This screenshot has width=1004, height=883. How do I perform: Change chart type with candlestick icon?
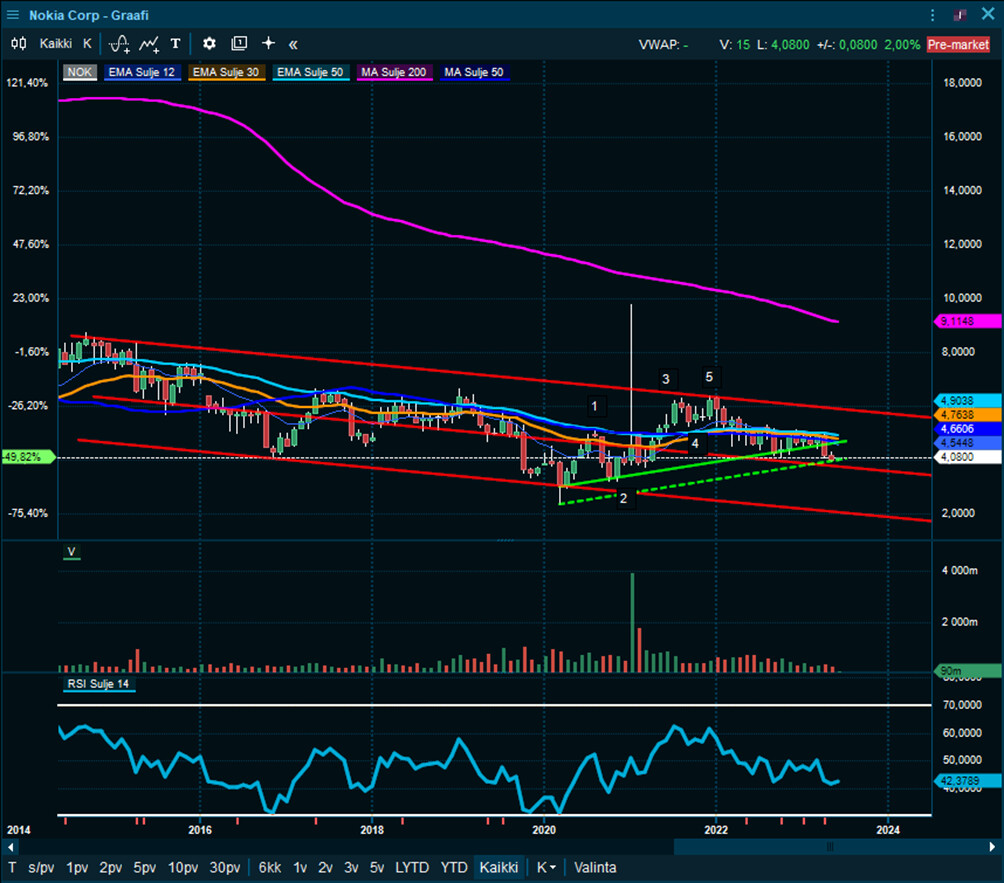click(x=19, y=44)
